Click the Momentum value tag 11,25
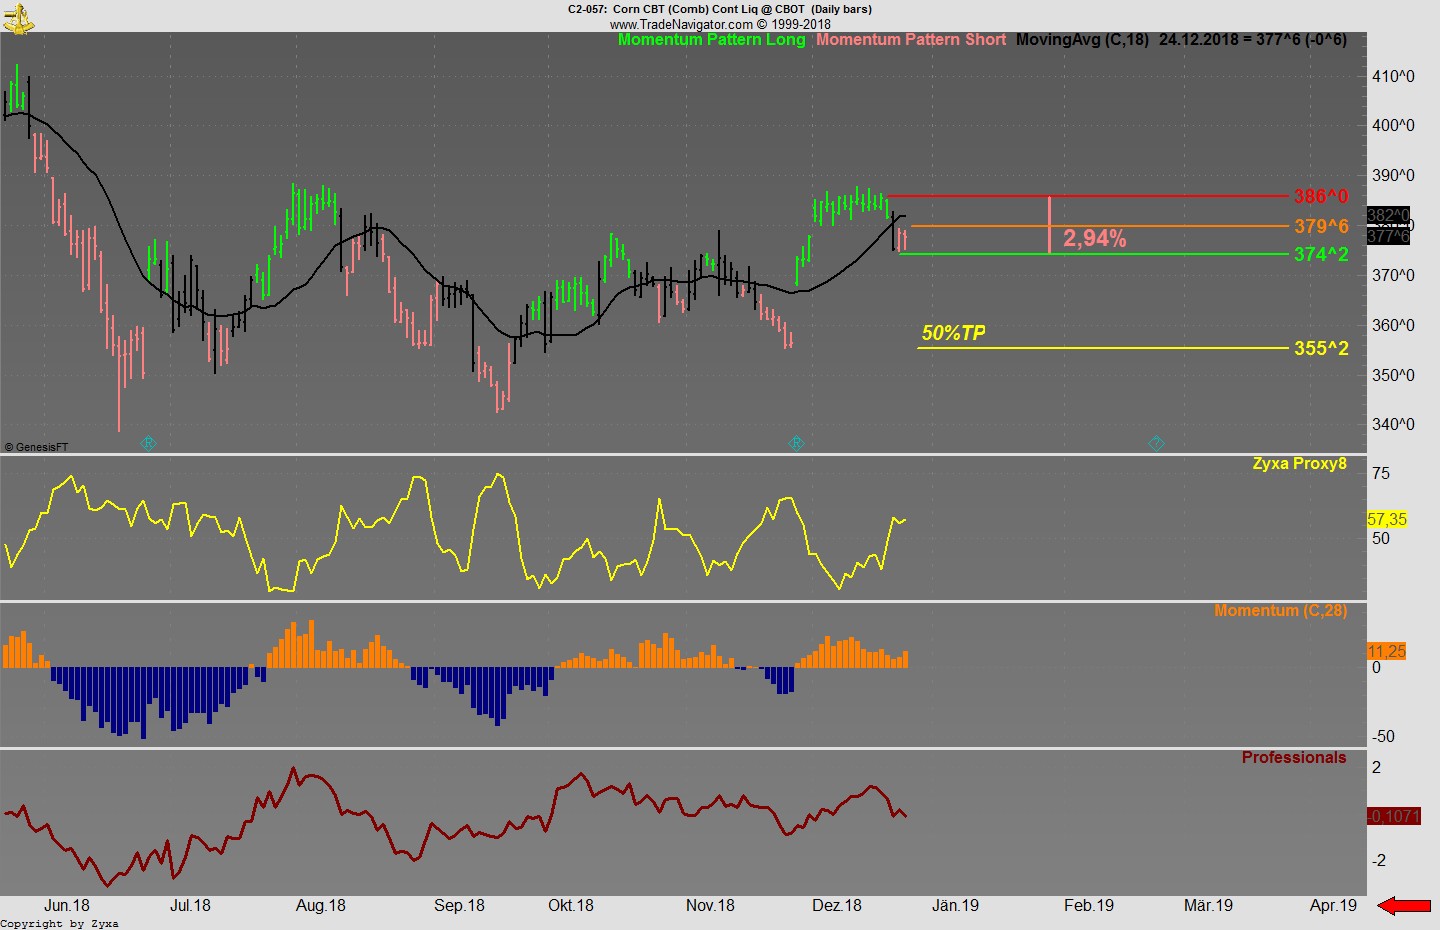 pyautogui.click(x=1387, y=652)
